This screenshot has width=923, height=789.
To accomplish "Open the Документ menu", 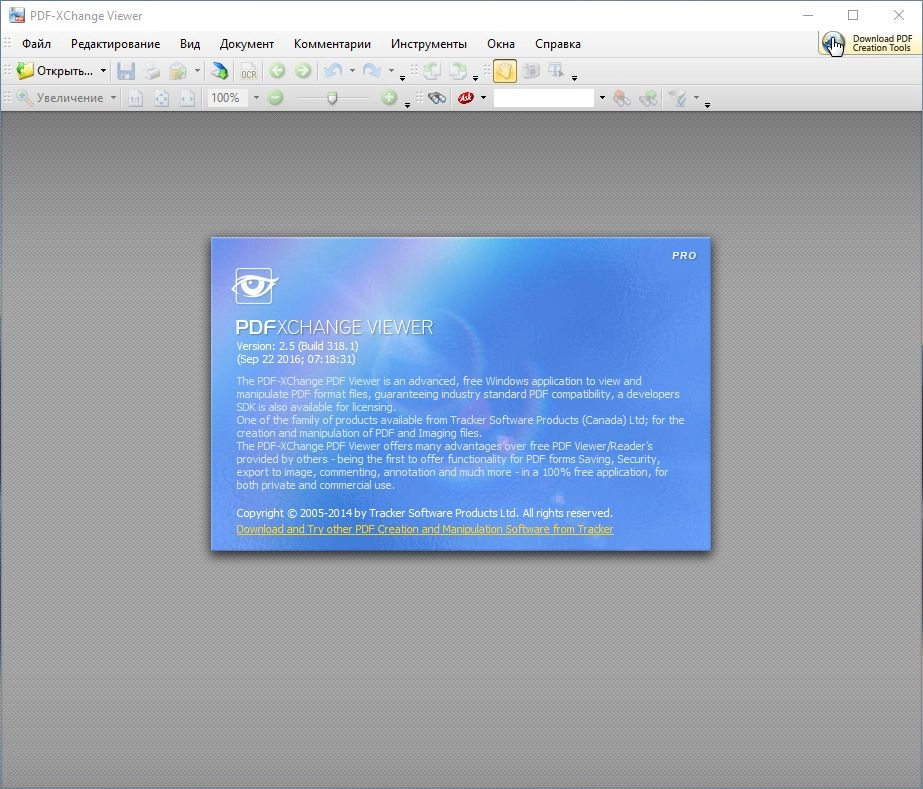I will pyautogui.click(x=247, y=44).
